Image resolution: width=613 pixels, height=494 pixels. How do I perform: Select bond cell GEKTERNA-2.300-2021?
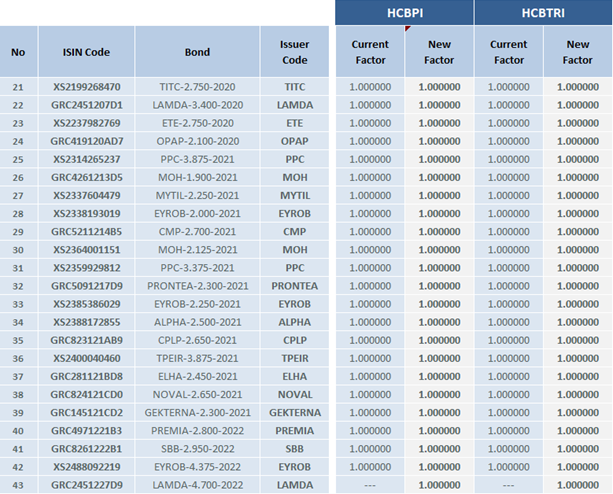197,412
